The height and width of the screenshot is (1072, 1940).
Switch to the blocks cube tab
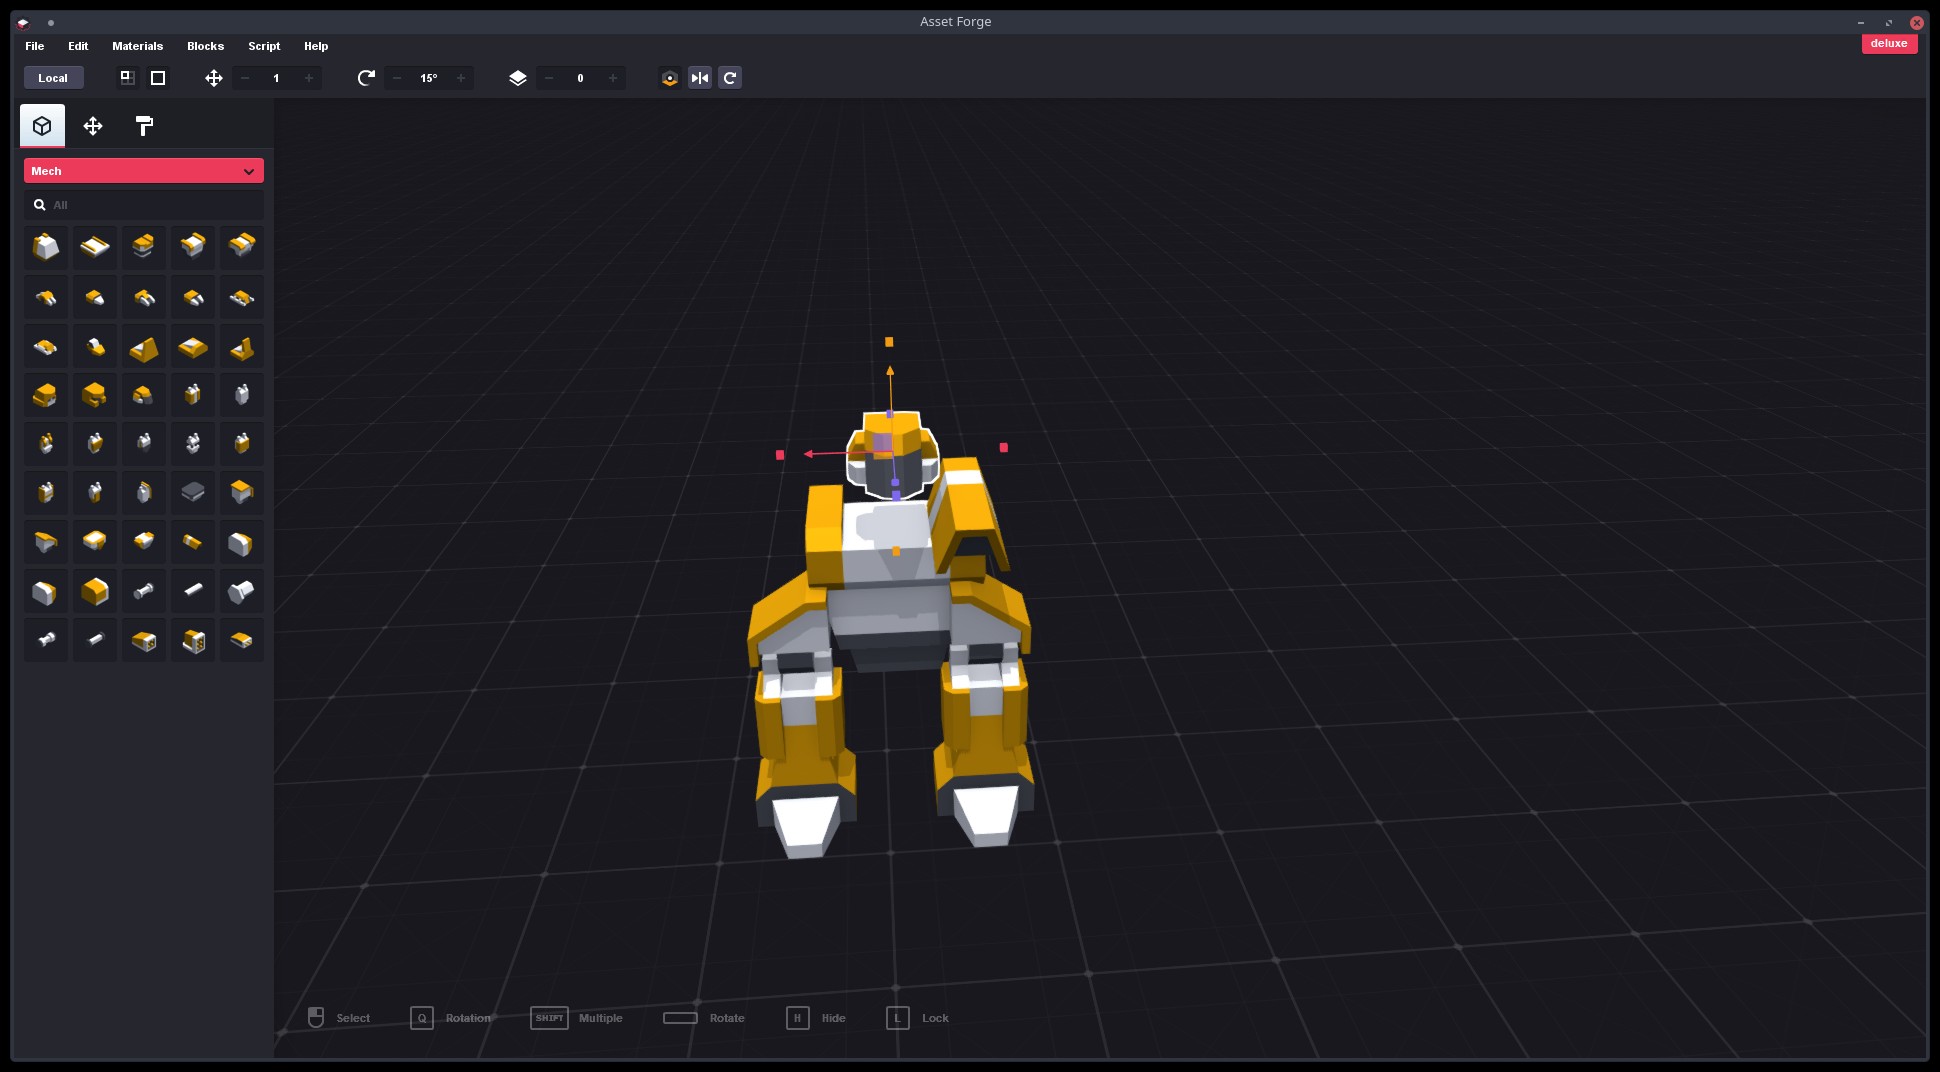(x=42, y=126)
